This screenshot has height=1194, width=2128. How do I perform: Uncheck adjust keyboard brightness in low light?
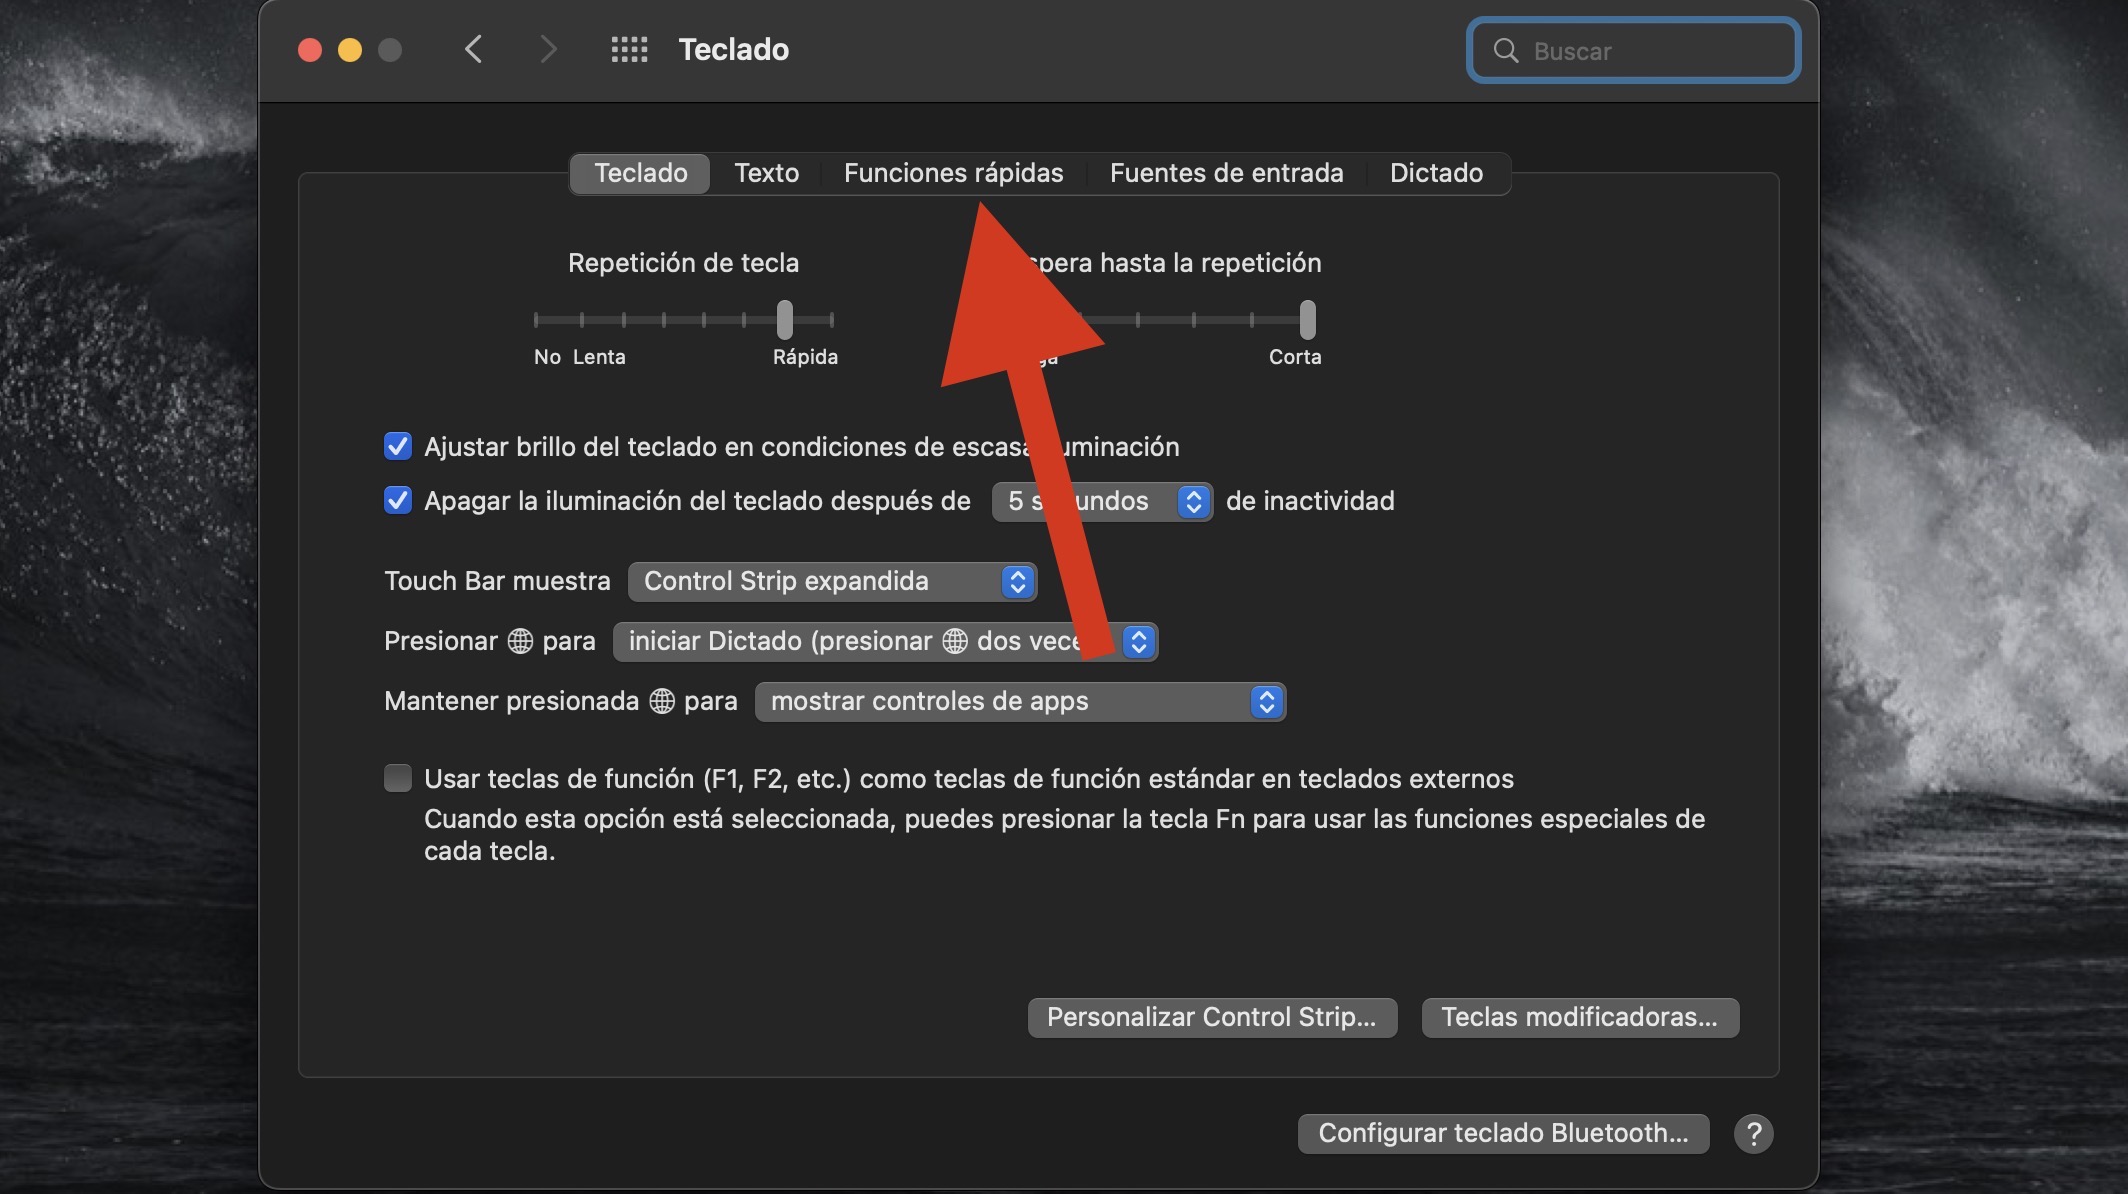(x=398, y=446)
